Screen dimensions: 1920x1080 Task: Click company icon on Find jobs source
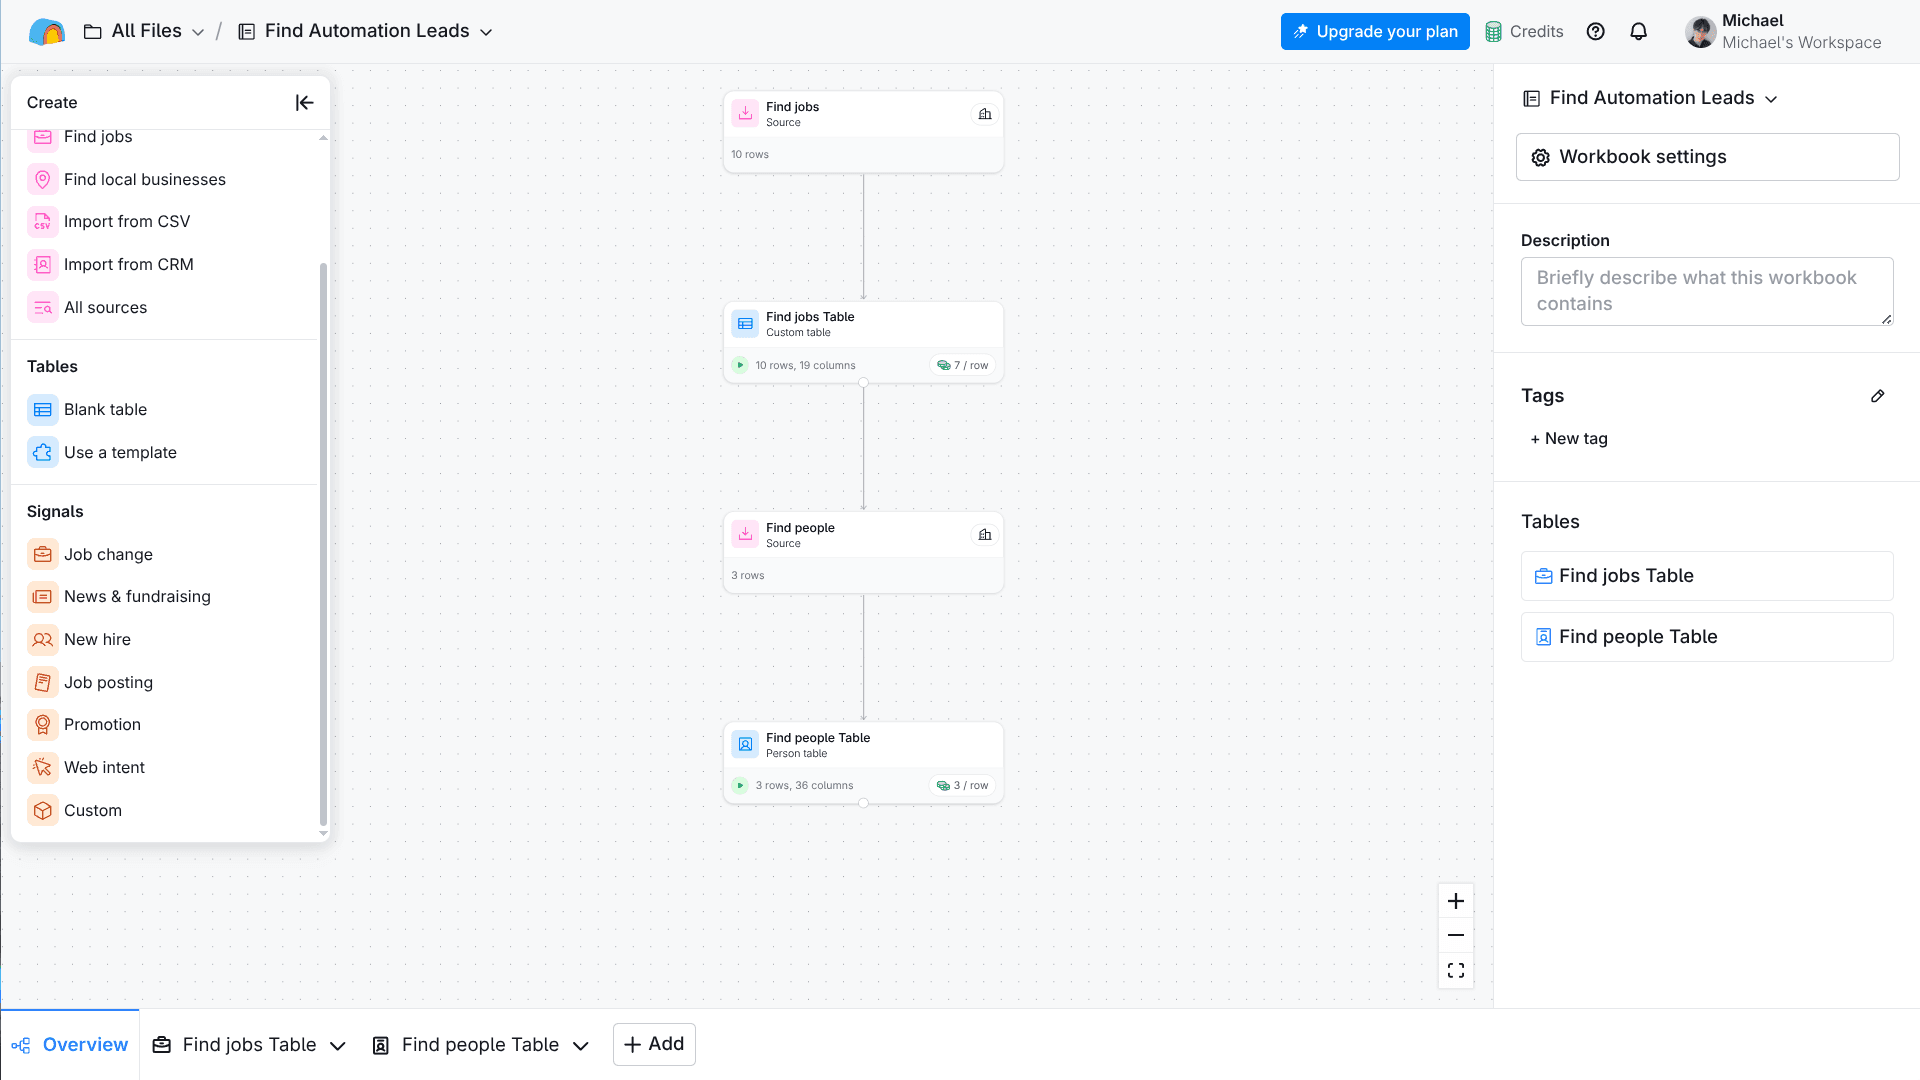pyautogui.click(x=985, y=114)
